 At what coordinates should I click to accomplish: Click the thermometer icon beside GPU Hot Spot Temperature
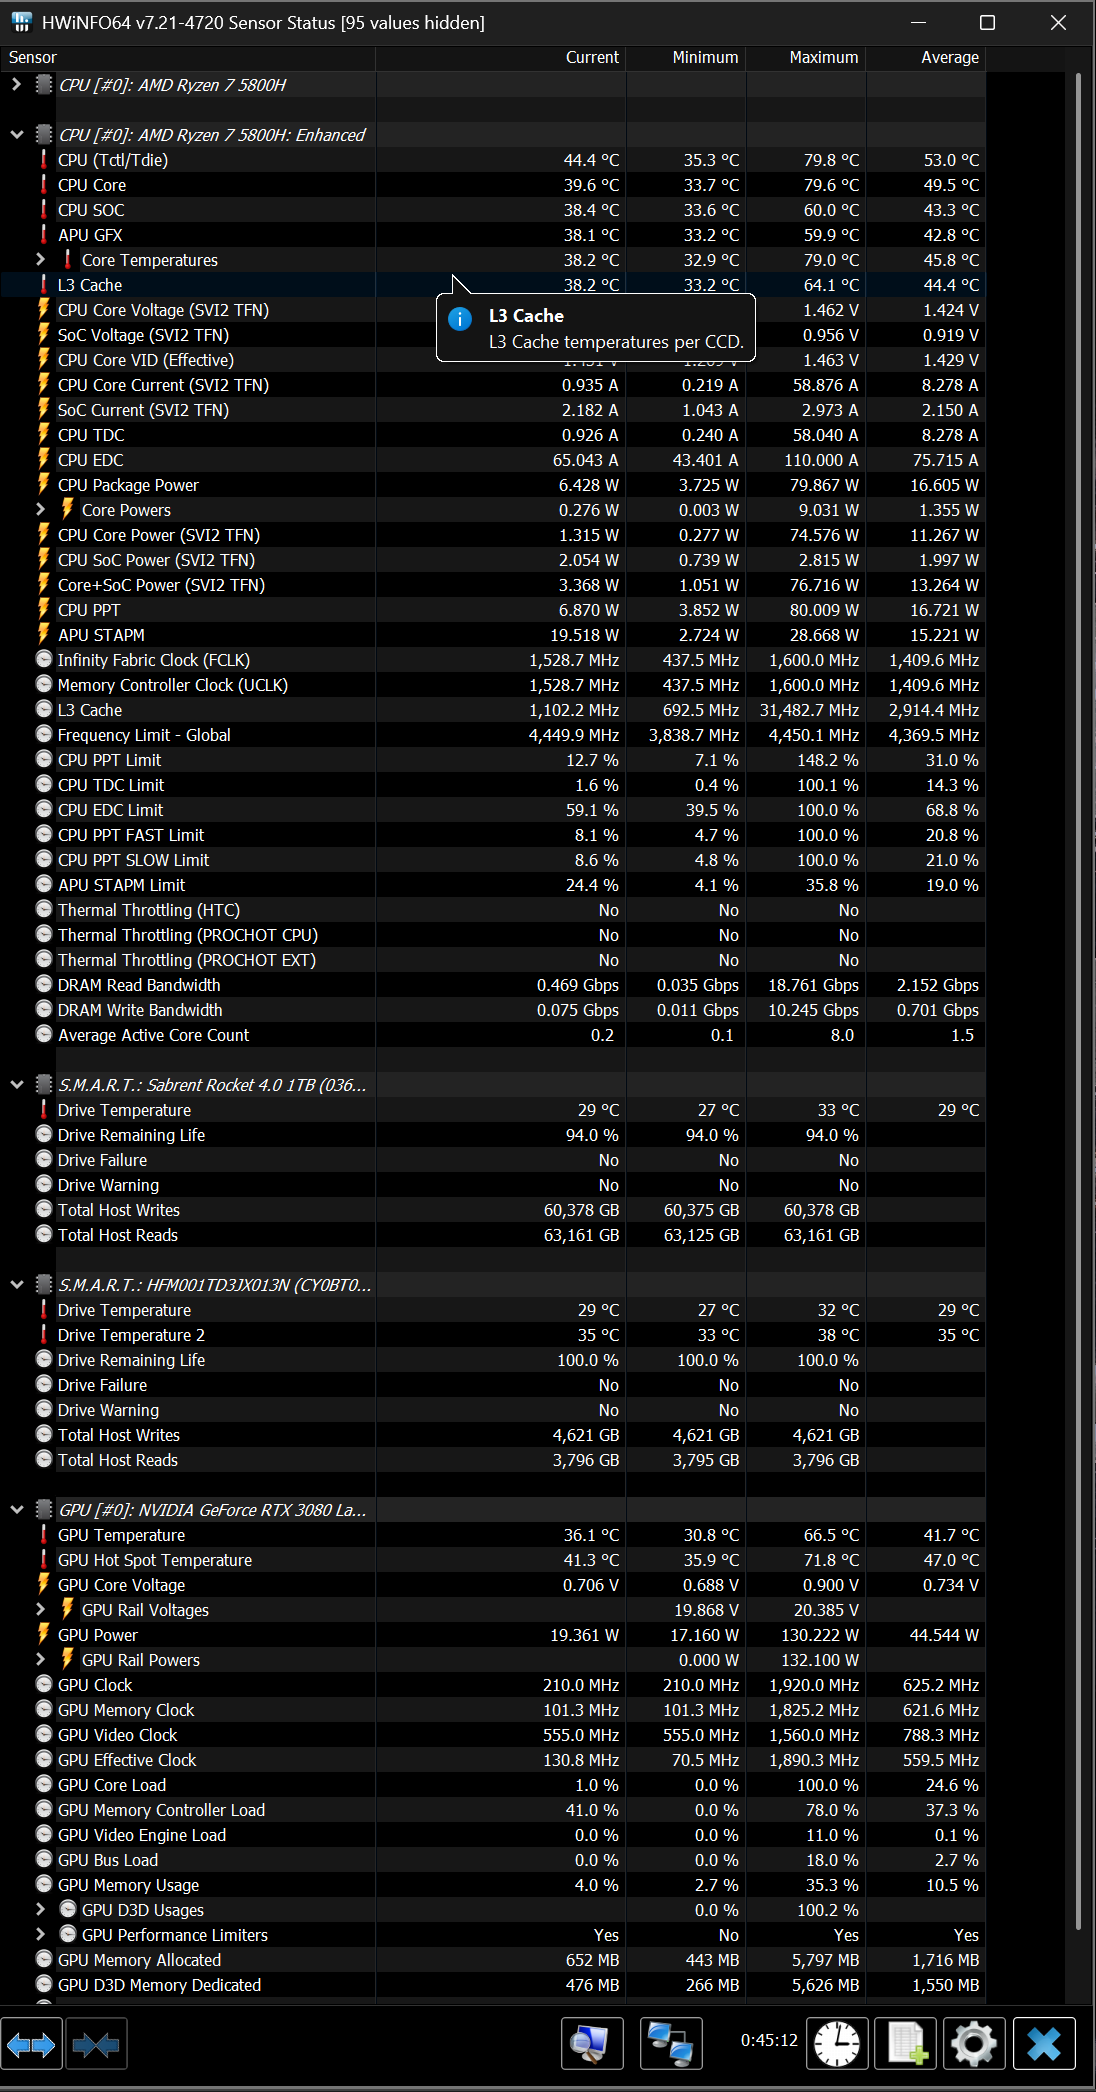coord(43,1560)
